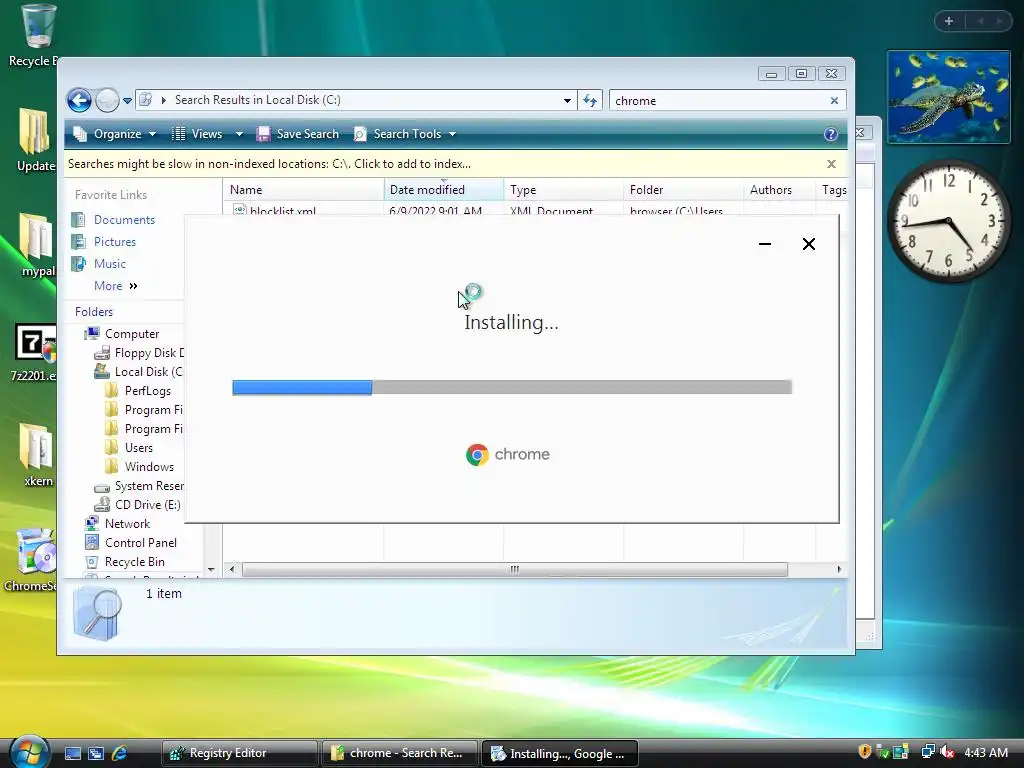Select the xkern desktop folder
The width and height of the screenshot is (1024, 768).
(x=37, y=455)
